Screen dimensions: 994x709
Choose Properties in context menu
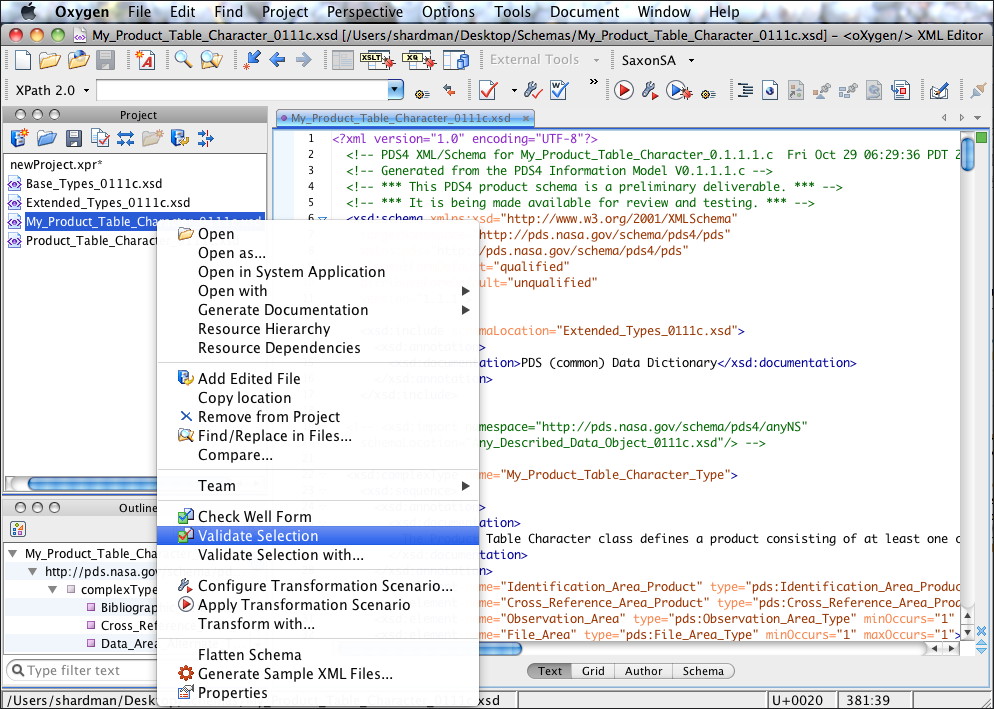coord(318,693)
